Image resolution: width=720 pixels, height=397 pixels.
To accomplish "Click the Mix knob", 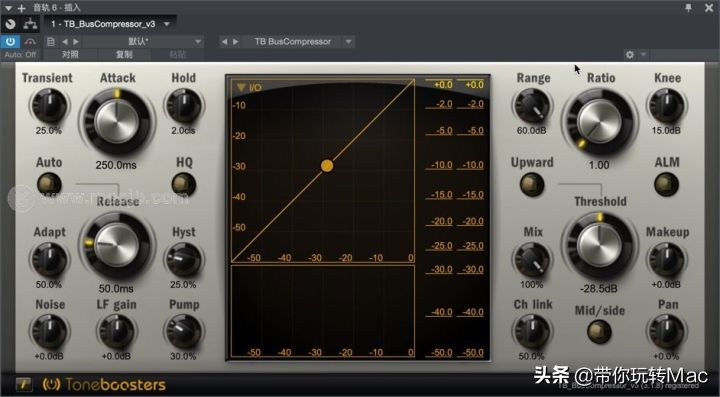I will pyautogui.click(x=532, y=259).
